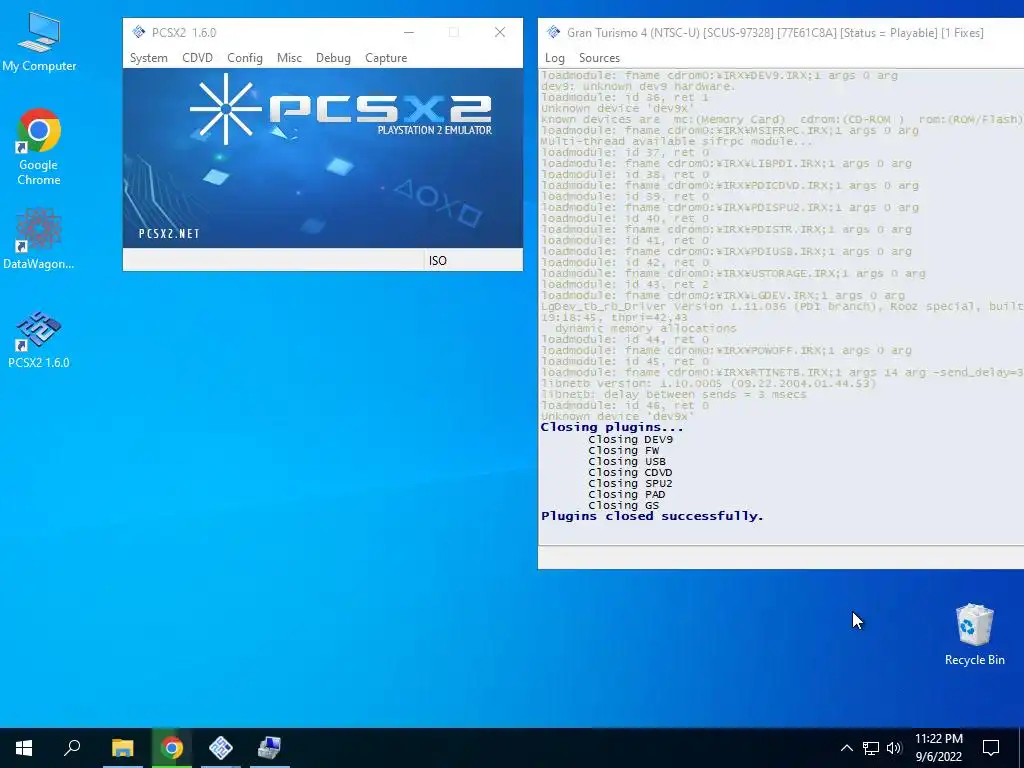1024x768 pixels.
Task: Click the PCSX2 window title icon
Action: pos(138,32)
